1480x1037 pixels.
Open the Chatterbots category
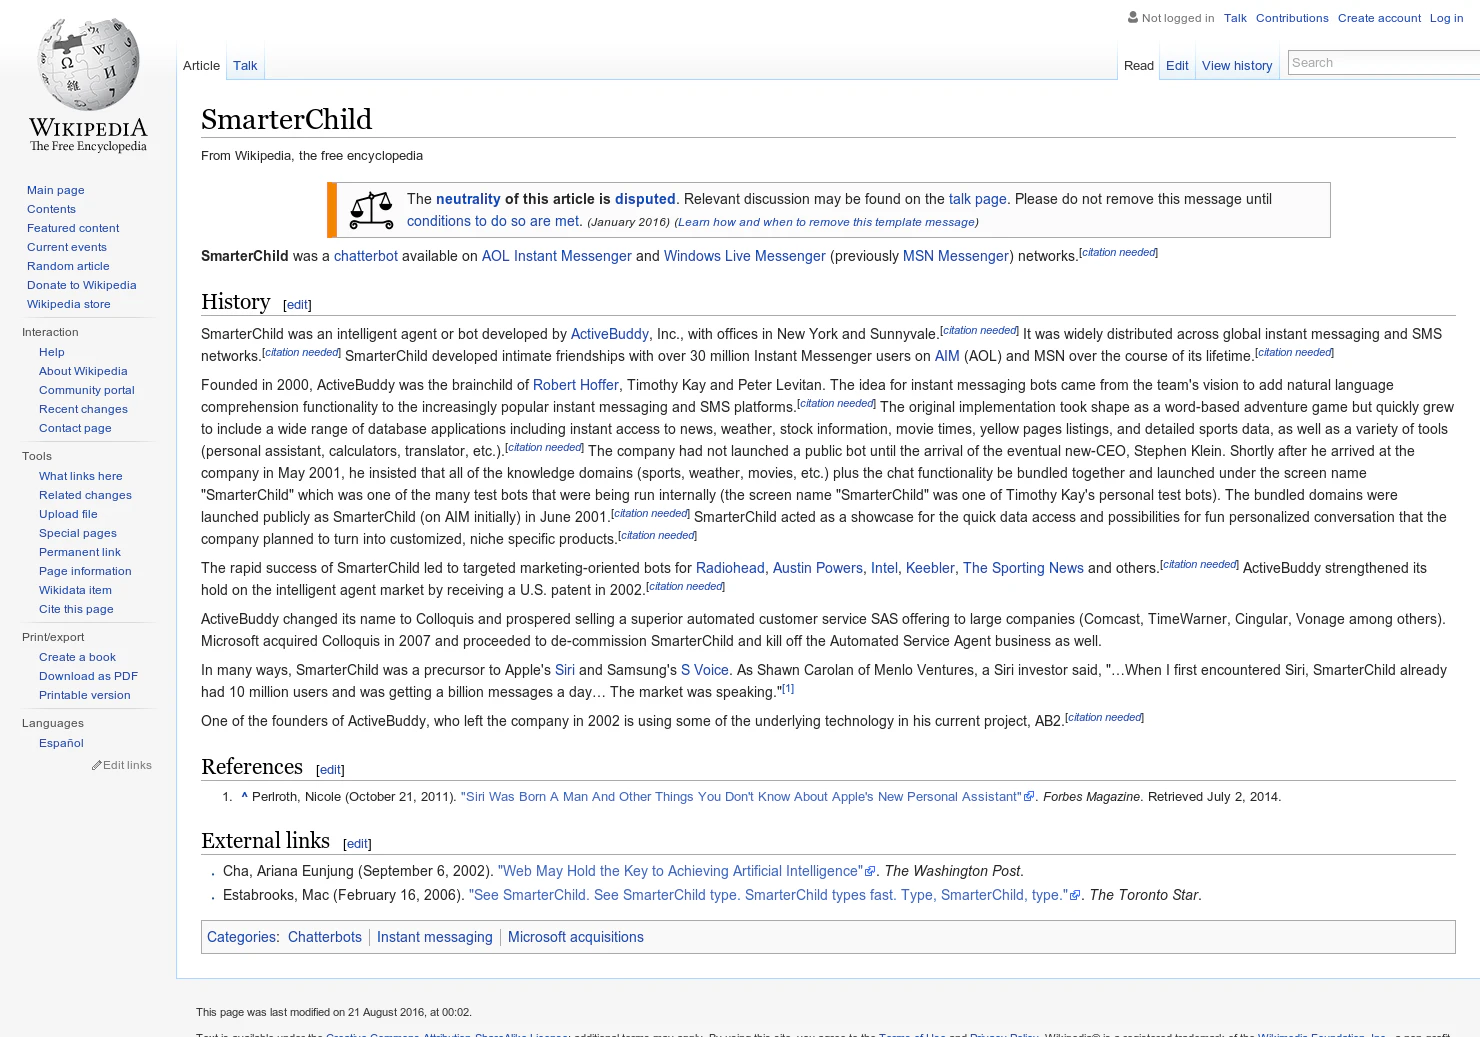325,937
